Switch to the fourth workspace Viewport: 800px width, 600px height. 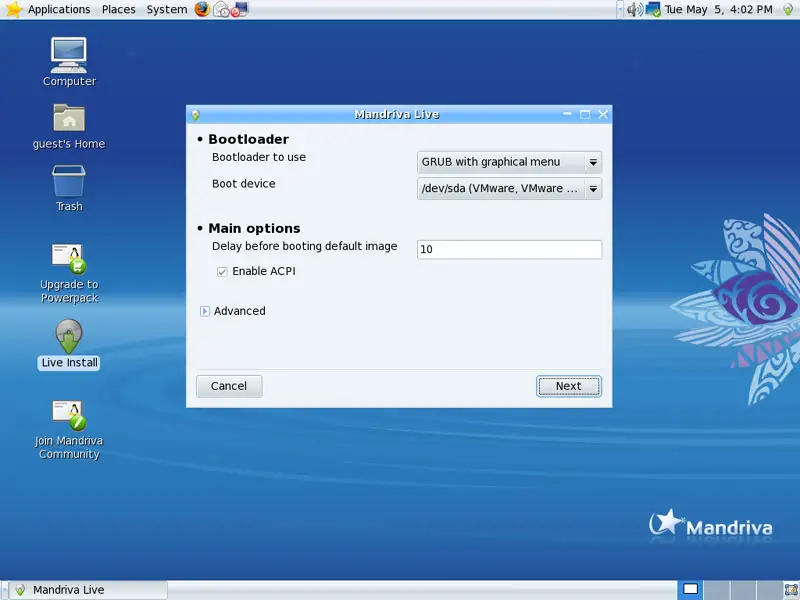[769, 590]
